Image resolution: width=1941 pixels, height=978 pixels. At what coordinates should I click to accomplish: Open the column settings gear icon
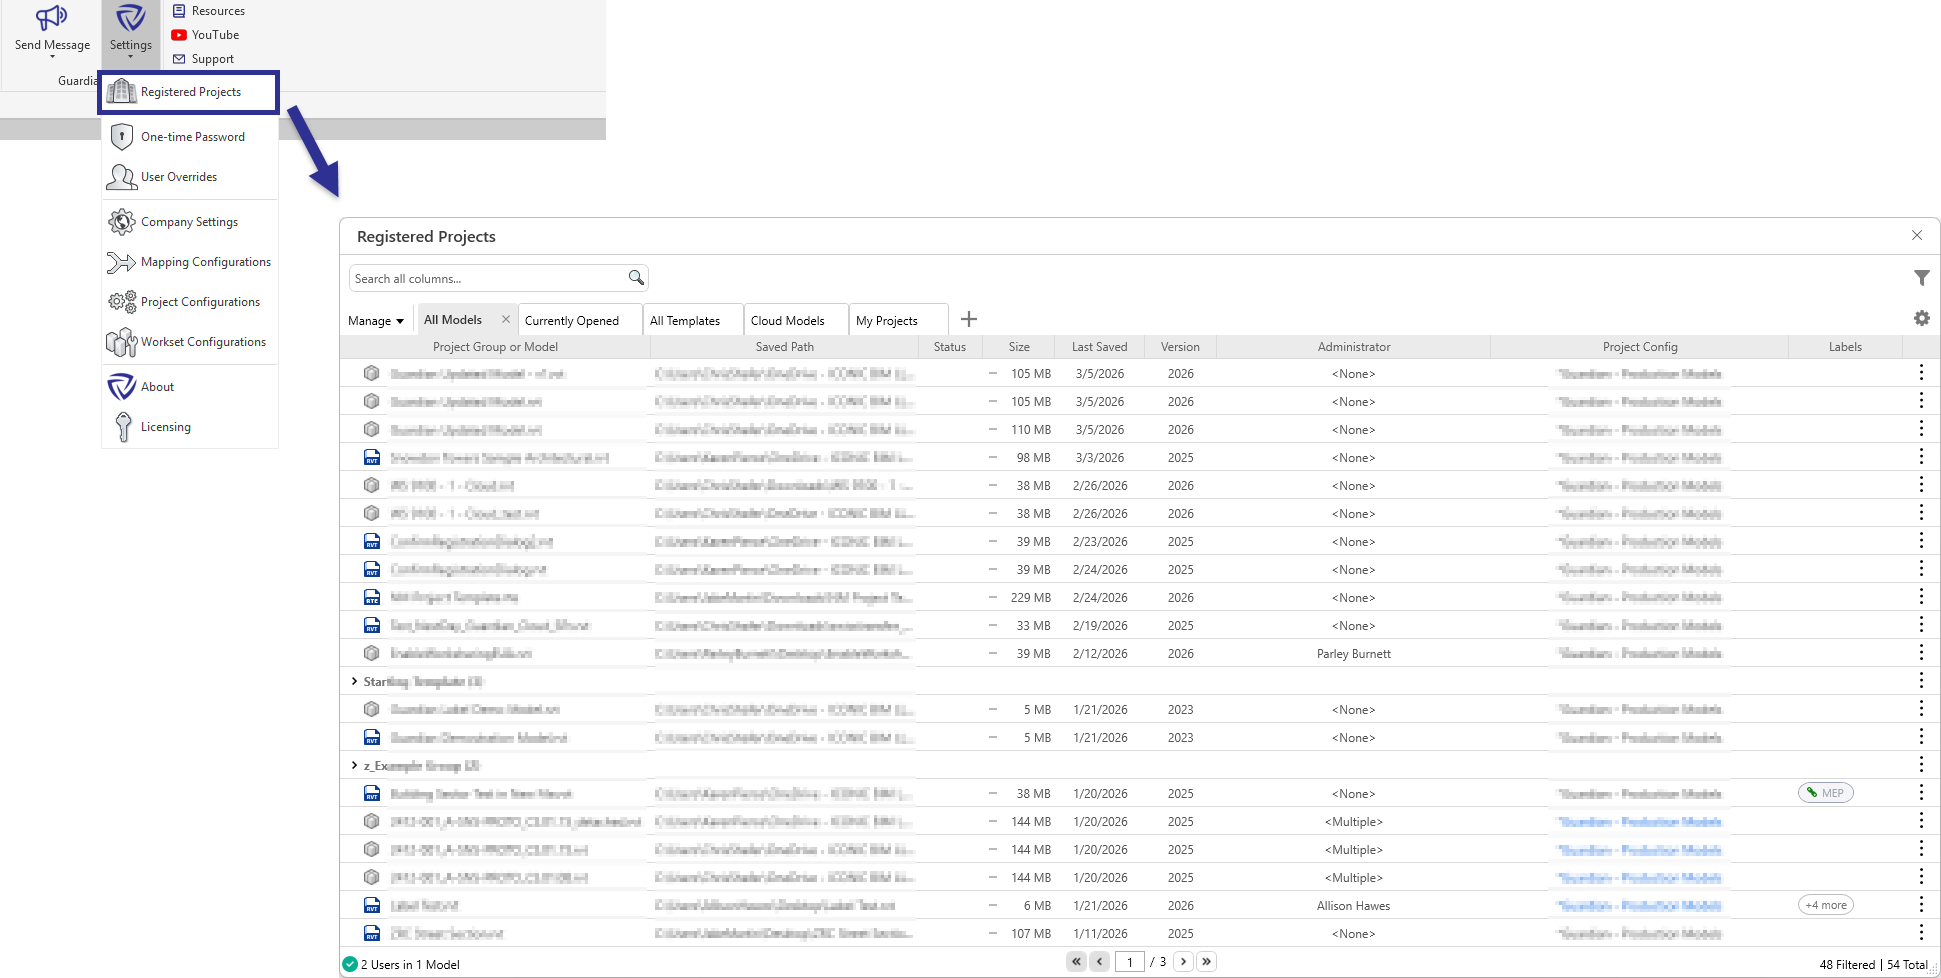tap(1922, 318)
